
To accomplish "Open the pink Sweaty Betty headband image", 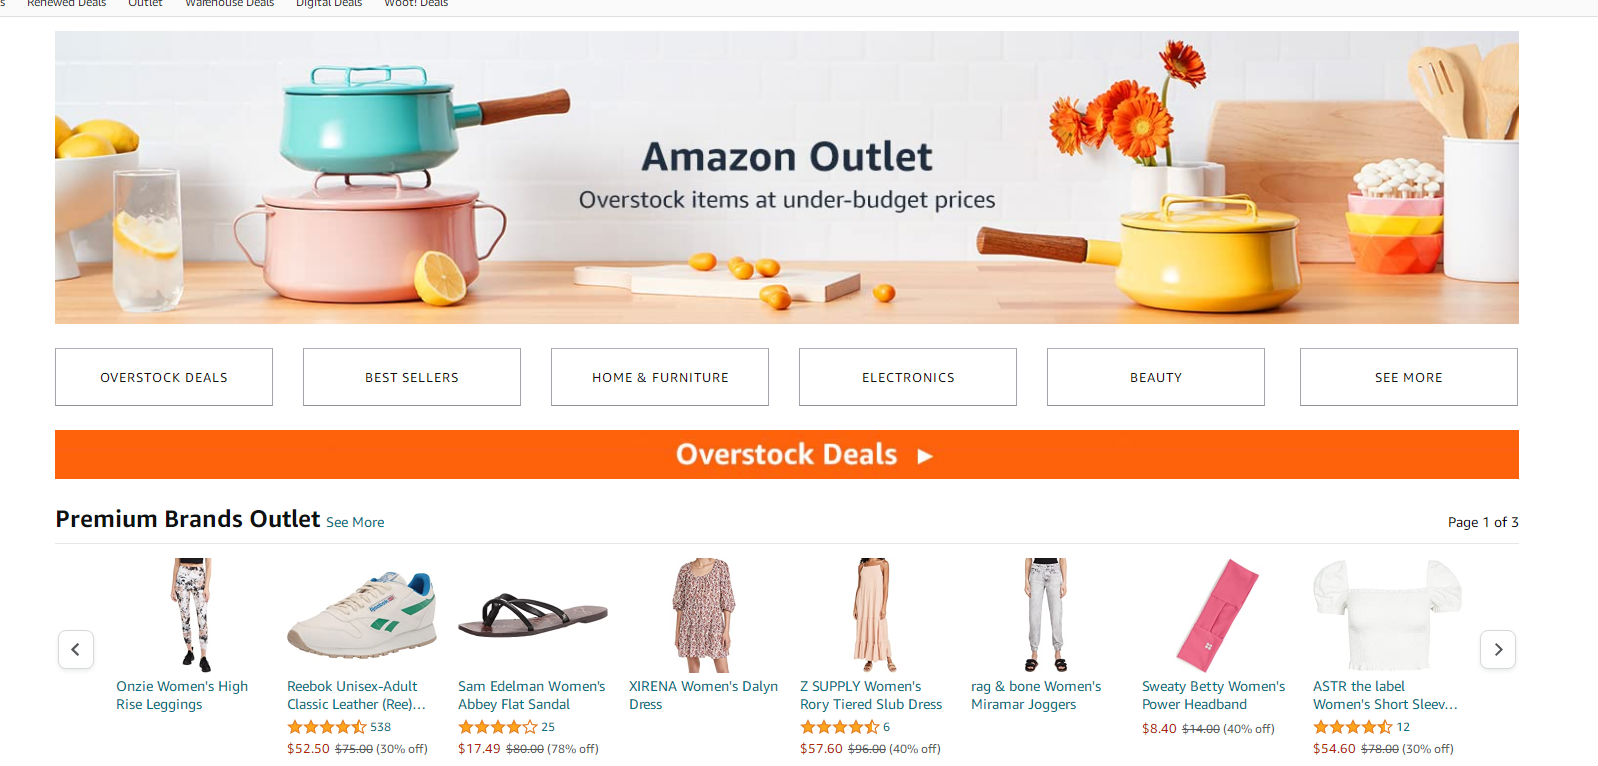I will 1218,615.
